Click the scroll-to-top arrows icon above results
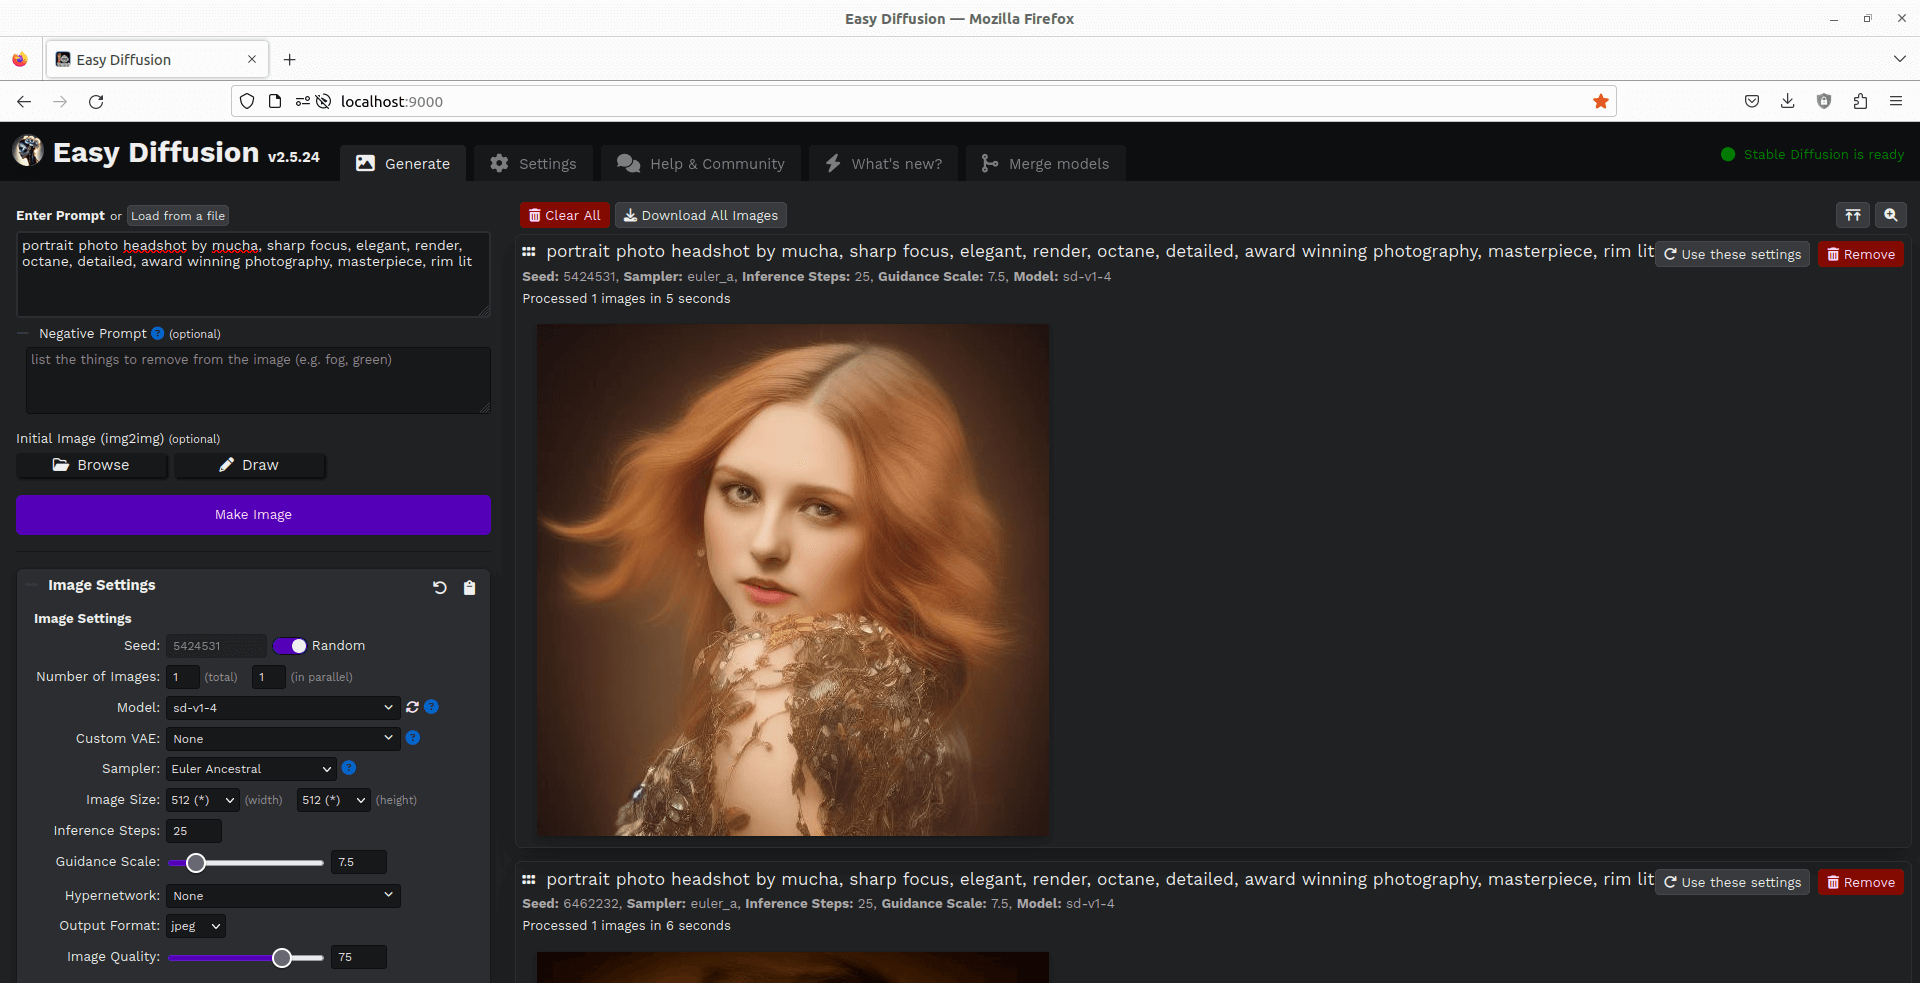 [x=1853, y=215]
